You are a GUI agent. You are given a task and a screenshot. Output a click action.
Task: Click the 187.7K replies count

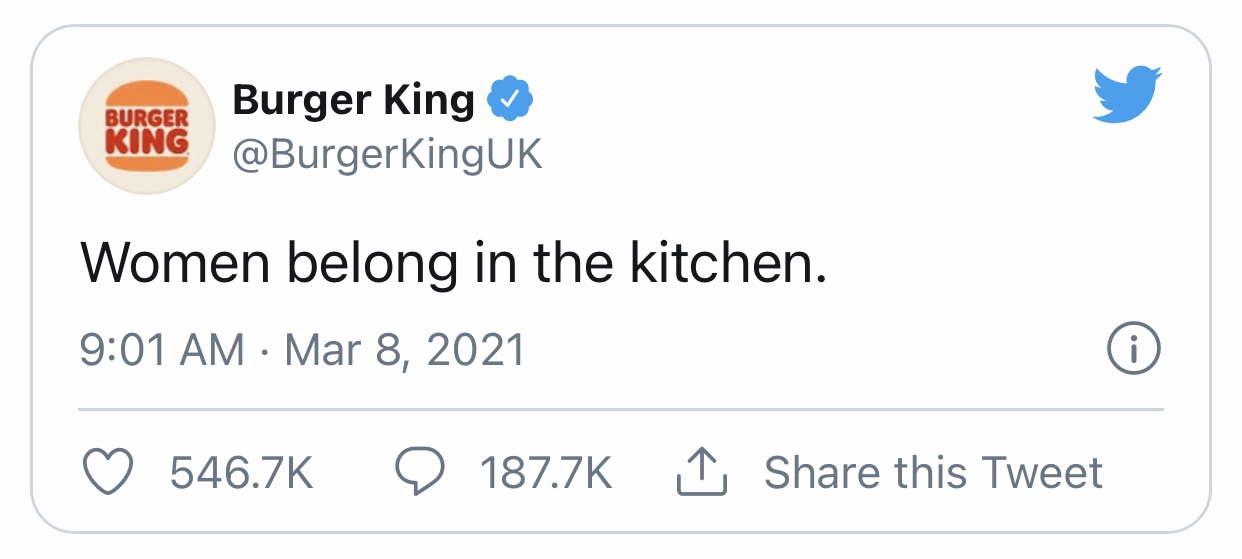pos(547,473)
